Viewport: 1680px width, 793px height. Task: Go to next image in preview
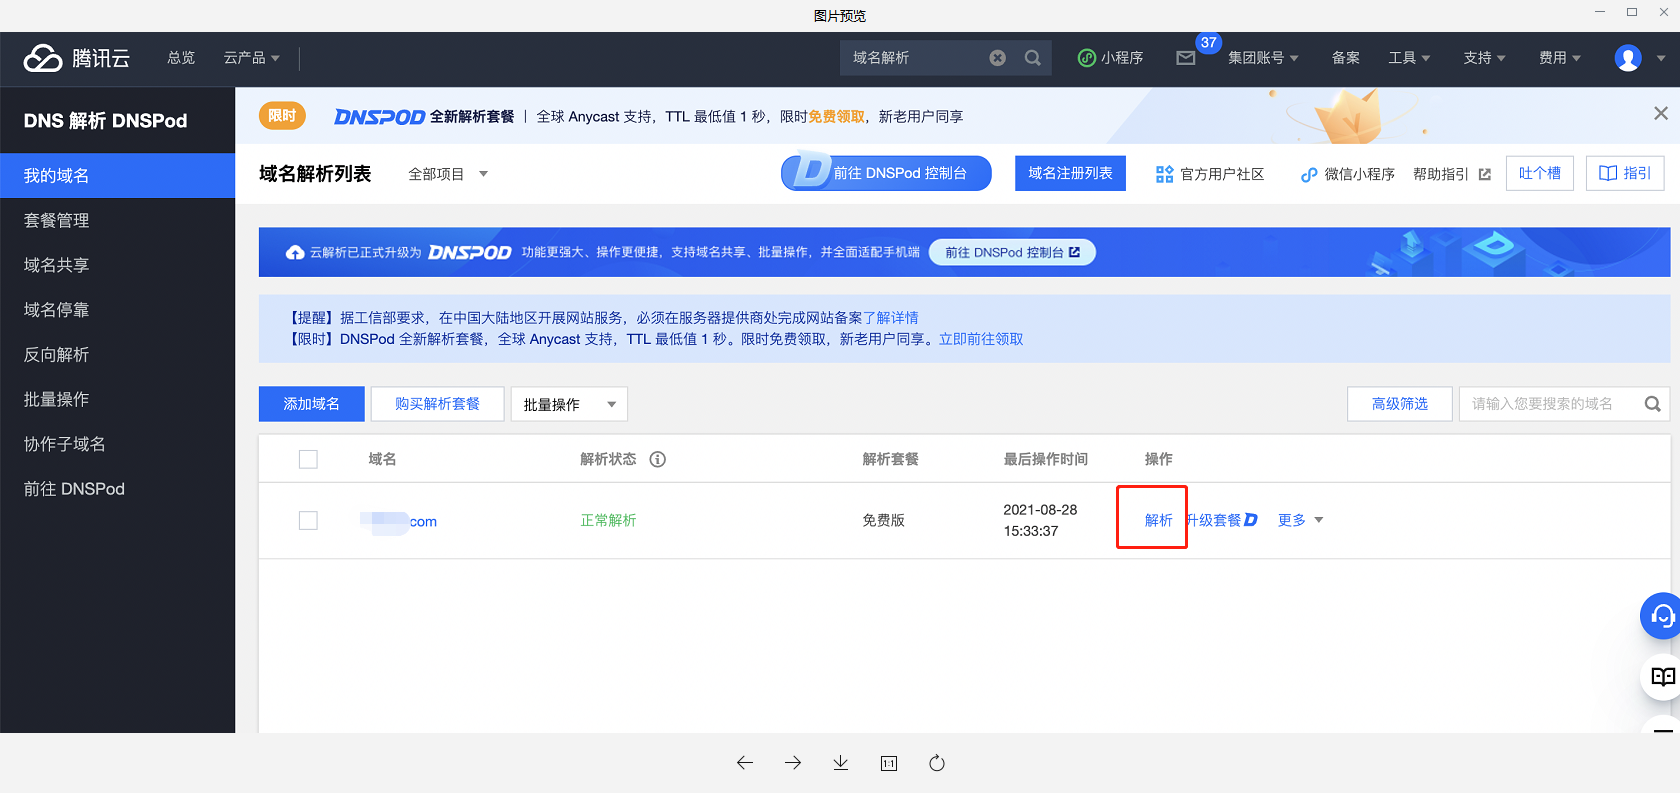(x=793, y=763)
